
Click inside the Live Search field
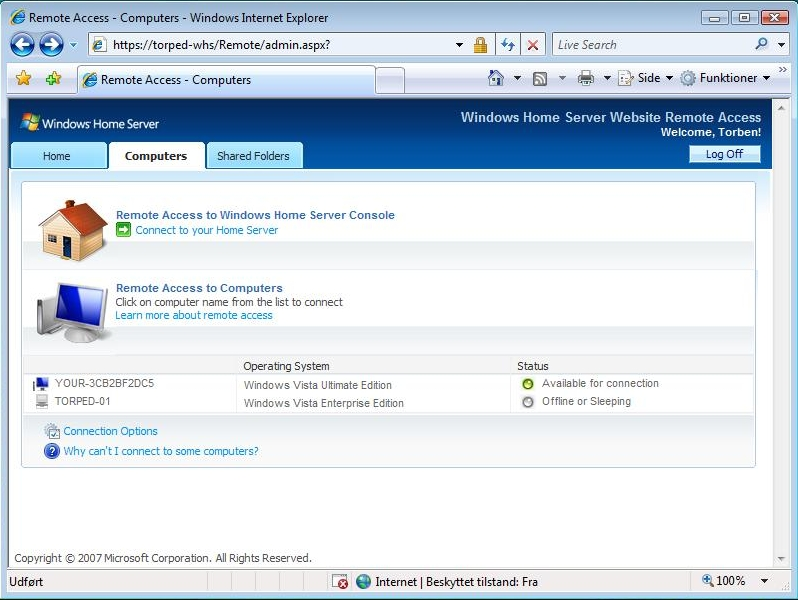tap(650, 45)
